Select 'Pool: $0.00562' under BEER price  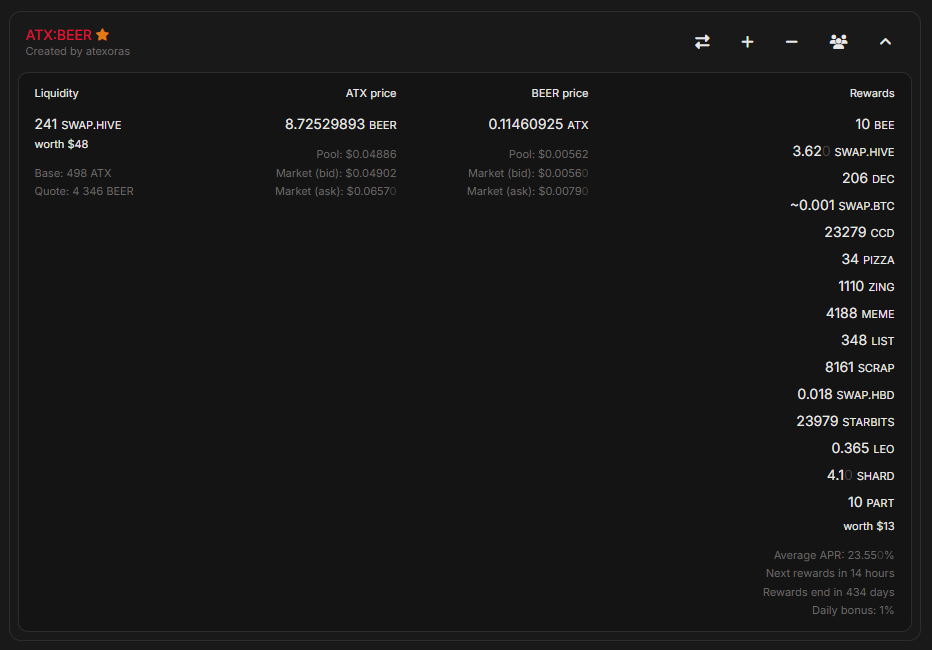coord(549,154)
